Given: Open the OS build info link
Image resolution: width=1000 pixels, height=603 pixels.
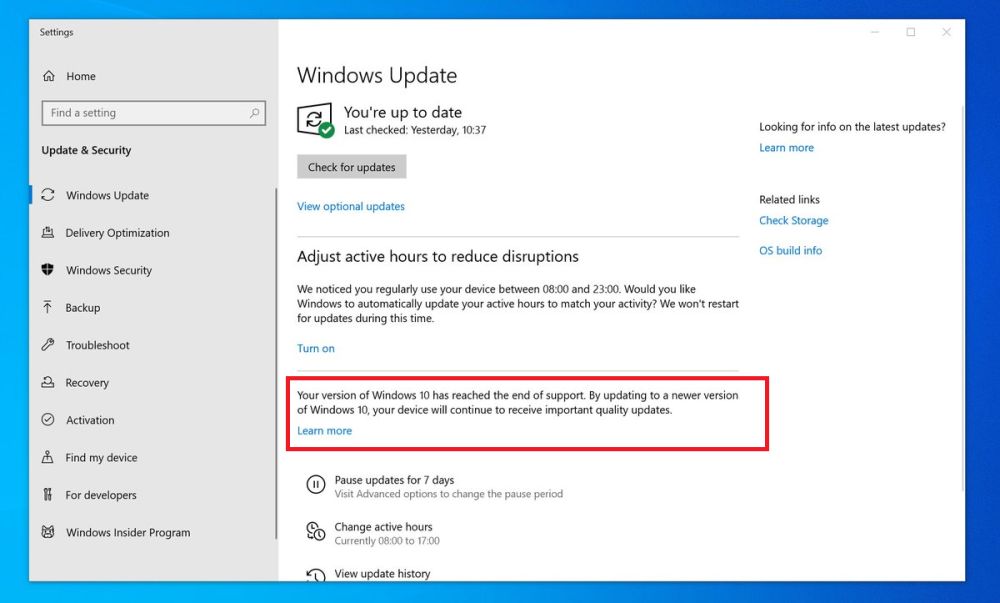Looking at the screenshot, I should click(790, 251).
